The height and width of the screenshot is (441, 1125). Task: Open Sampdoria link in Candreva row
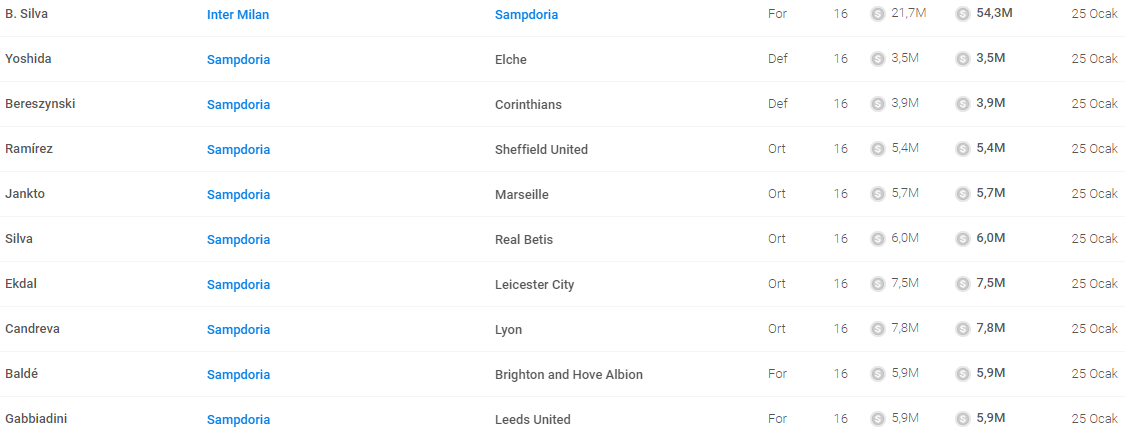(238, 330)
